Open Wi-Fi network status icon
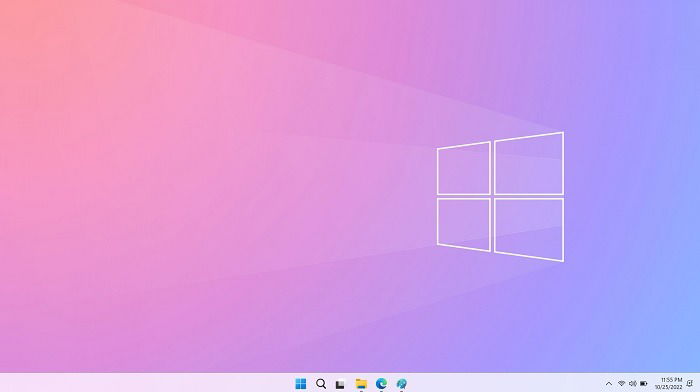 click(621, 384)
